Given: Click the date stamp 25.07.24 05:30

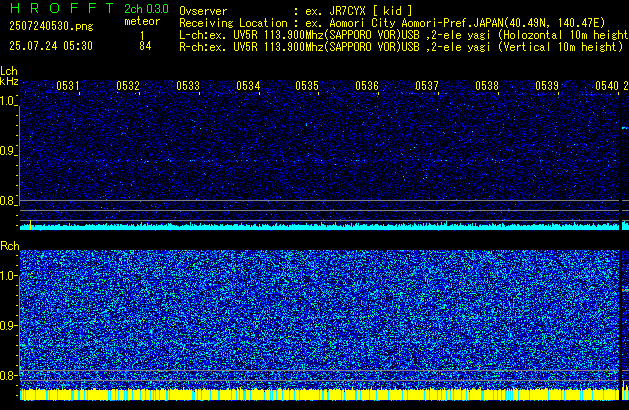Looking at the screenshot, I should [51, 46].
